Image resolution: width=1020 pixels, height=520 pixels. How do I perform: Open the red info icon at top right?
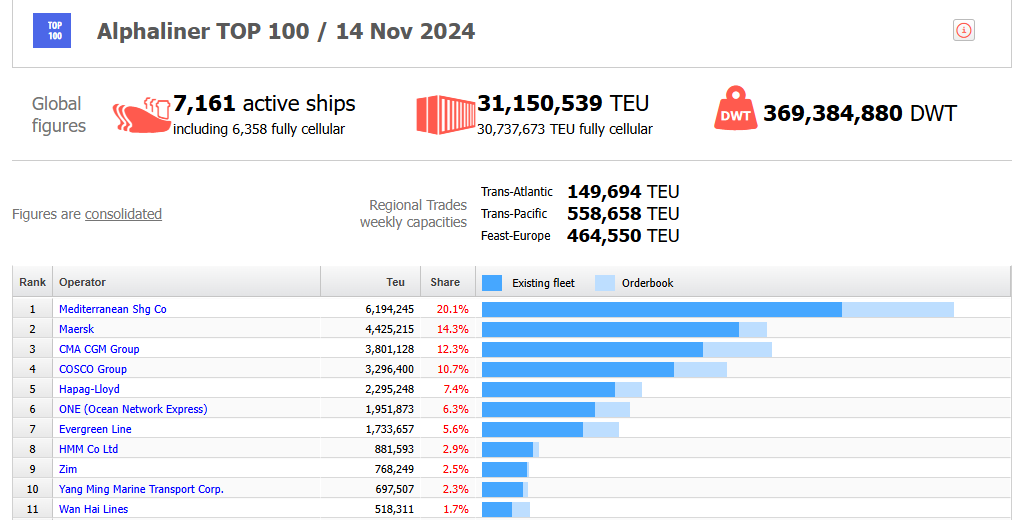(x=963, y=30)
